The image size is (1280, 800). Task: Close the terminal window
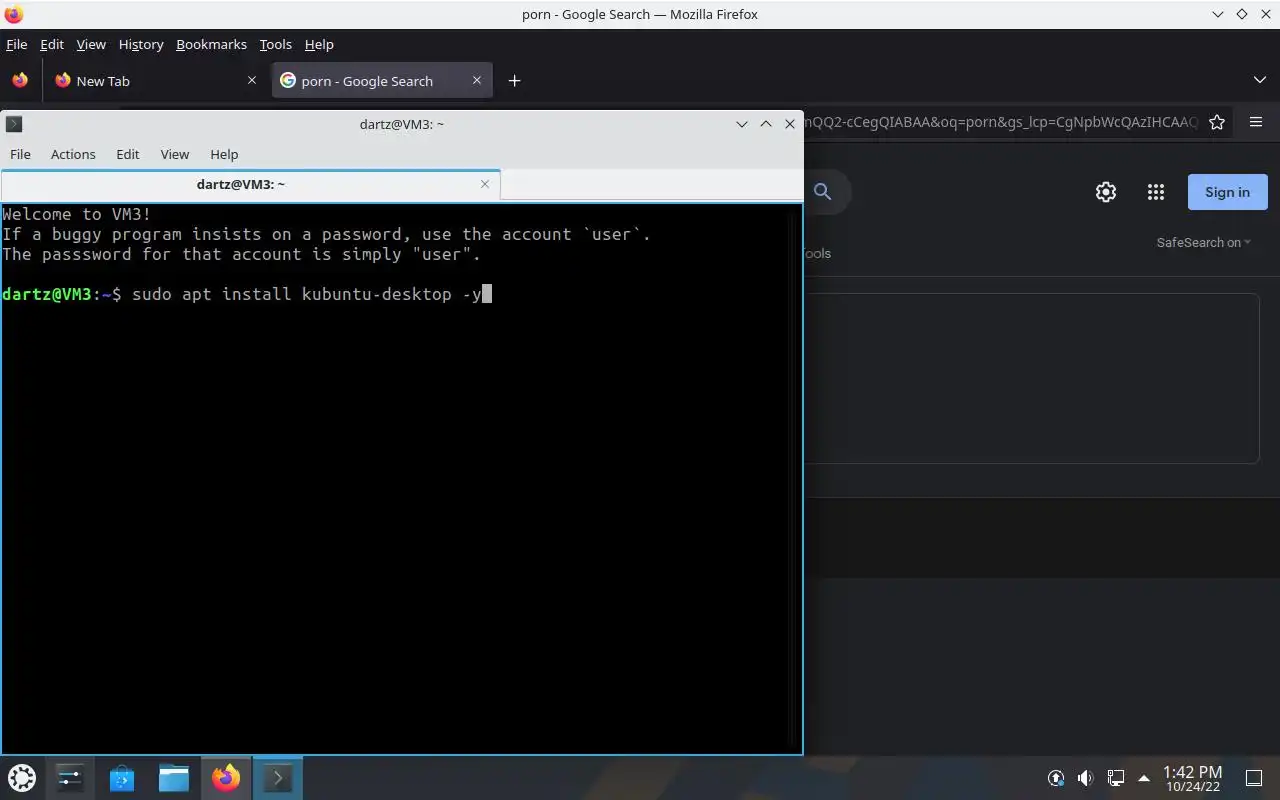[x=790, y=124]
